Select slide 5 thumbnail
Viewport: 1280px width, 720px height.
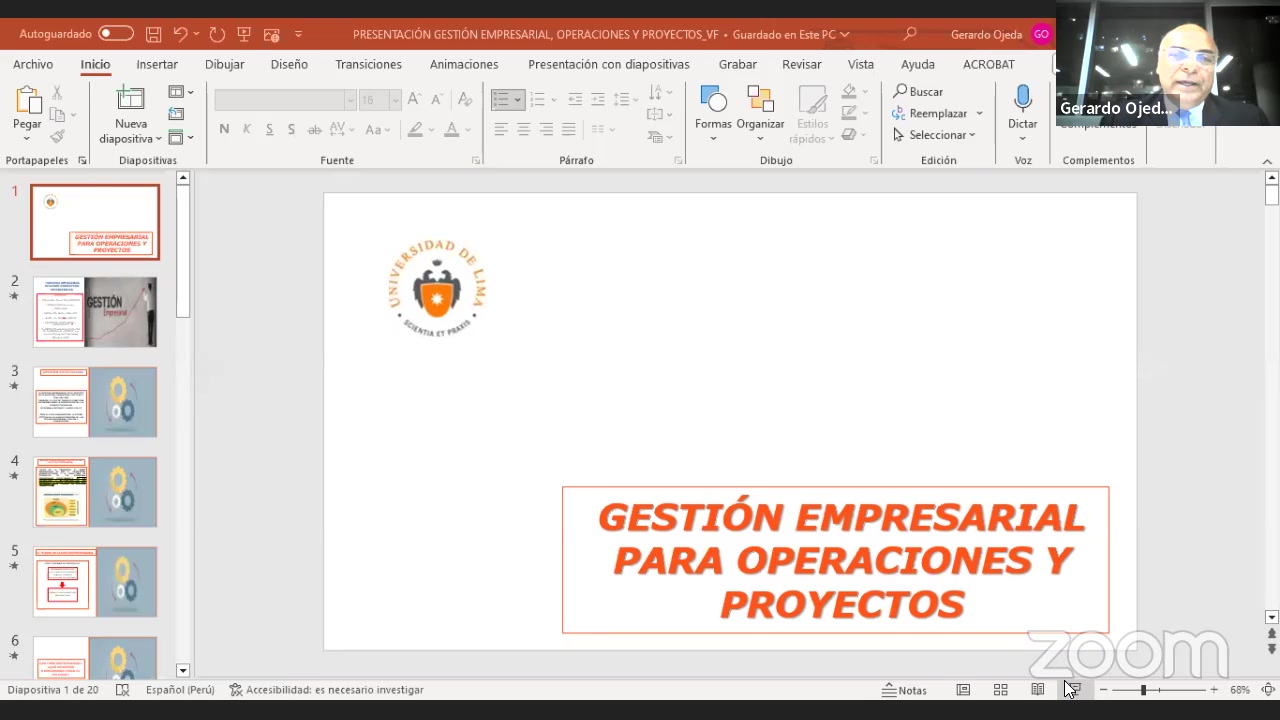tap(95, 582)
